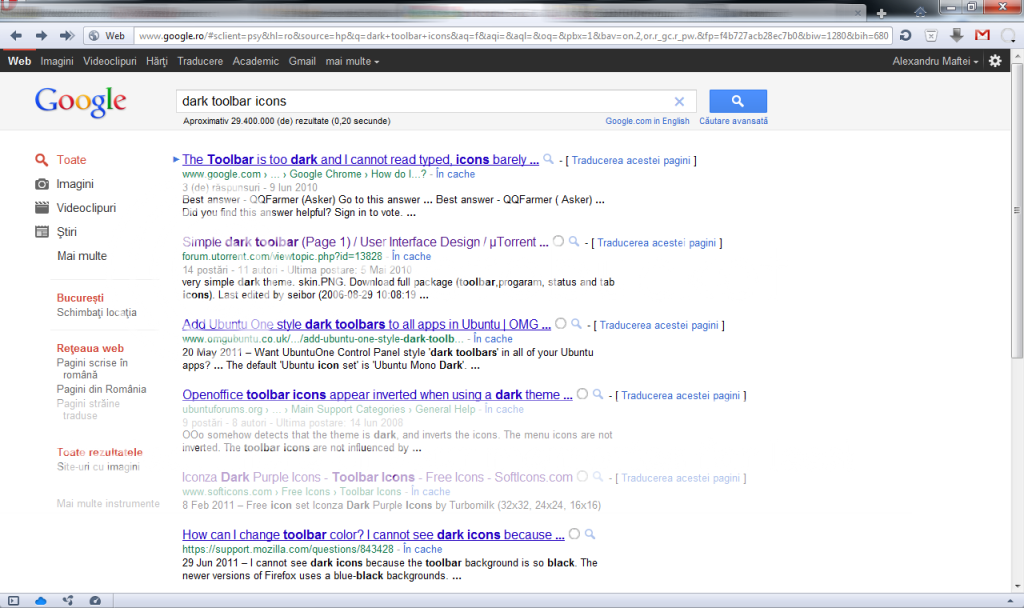Preview the 'Iconza Dark Purple Icons' result magnifier

pos(598,477)
